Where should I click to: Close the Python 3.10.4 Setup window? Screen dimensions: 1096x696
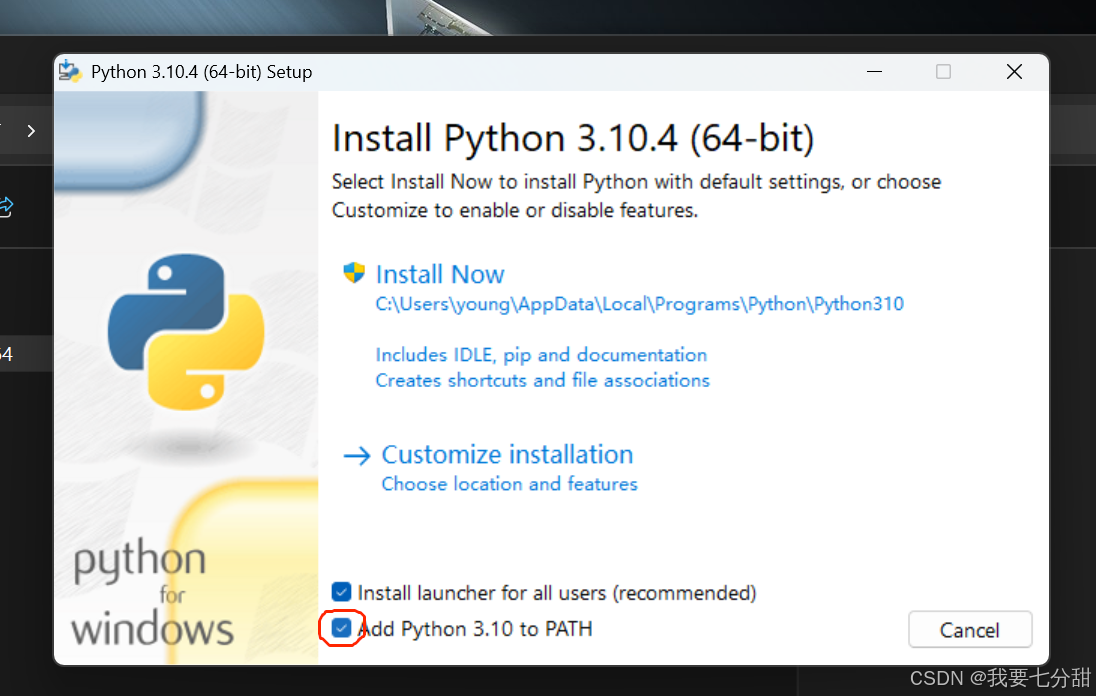click(1014, 71)
